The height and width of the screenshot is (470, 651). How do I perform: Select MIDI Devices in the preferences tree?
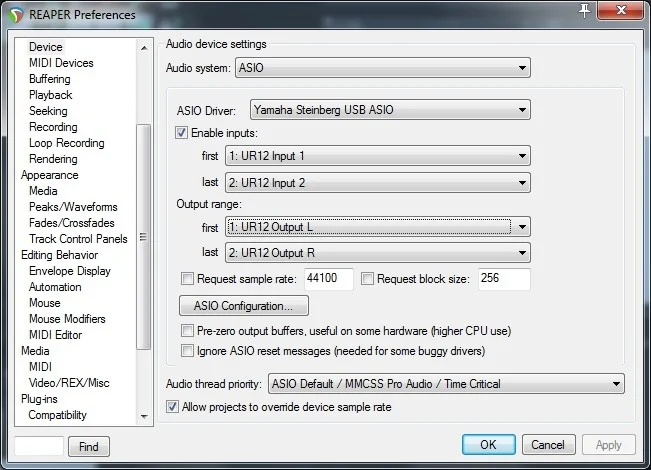click(61, 63)
